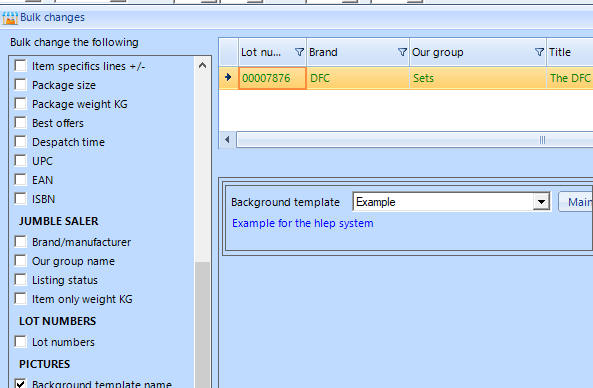Image resolution: width=593 pixels, height=388 pixels.
Task: Click the row selector arrow for lot 00007876
Action: pos(228,78)
